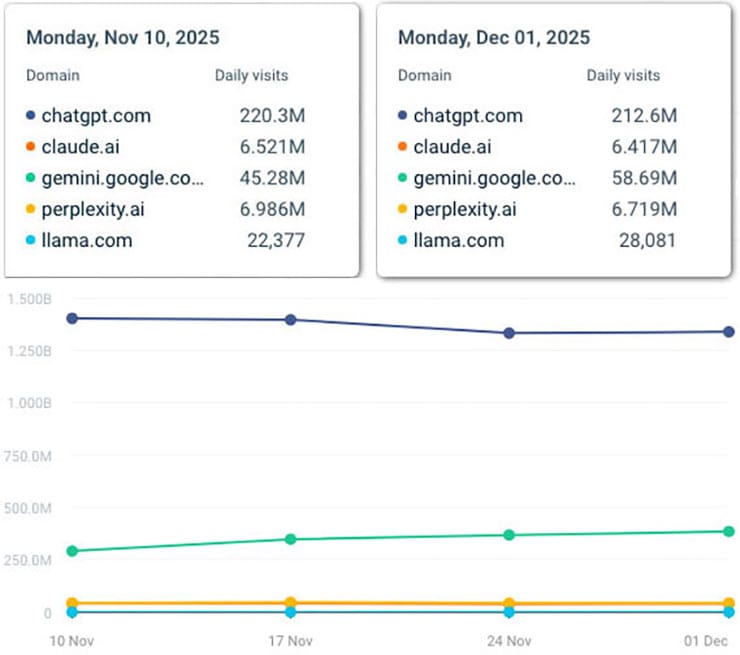This screenshot has width=740, height=655.
Task: Click Gemini green data point at 17 Nov
Action: (290, 539)
